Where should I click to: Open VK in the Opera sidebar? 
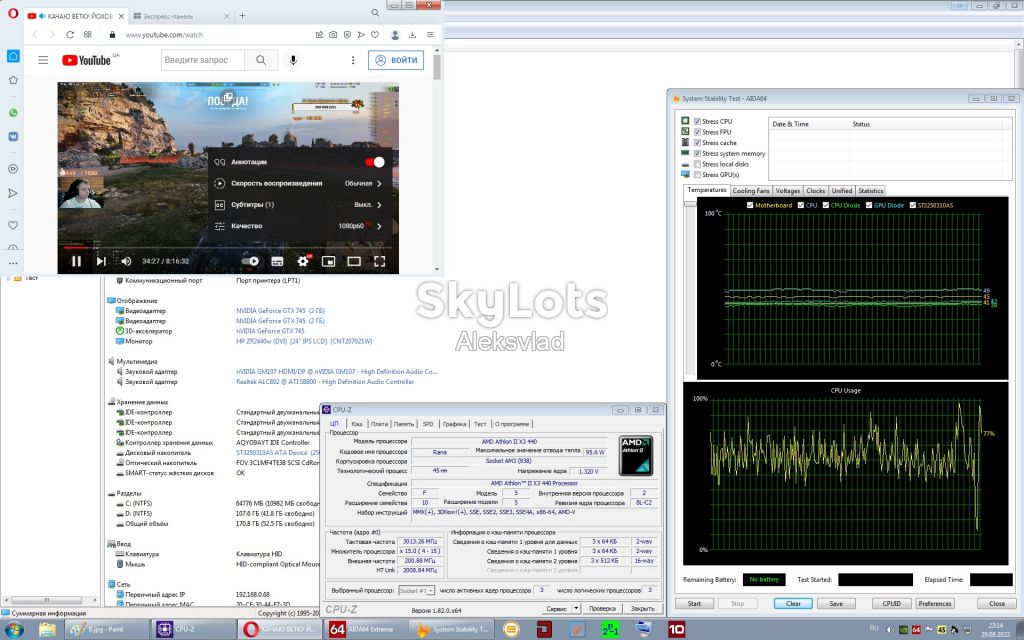pyautogui.click(x=13, y=136)
